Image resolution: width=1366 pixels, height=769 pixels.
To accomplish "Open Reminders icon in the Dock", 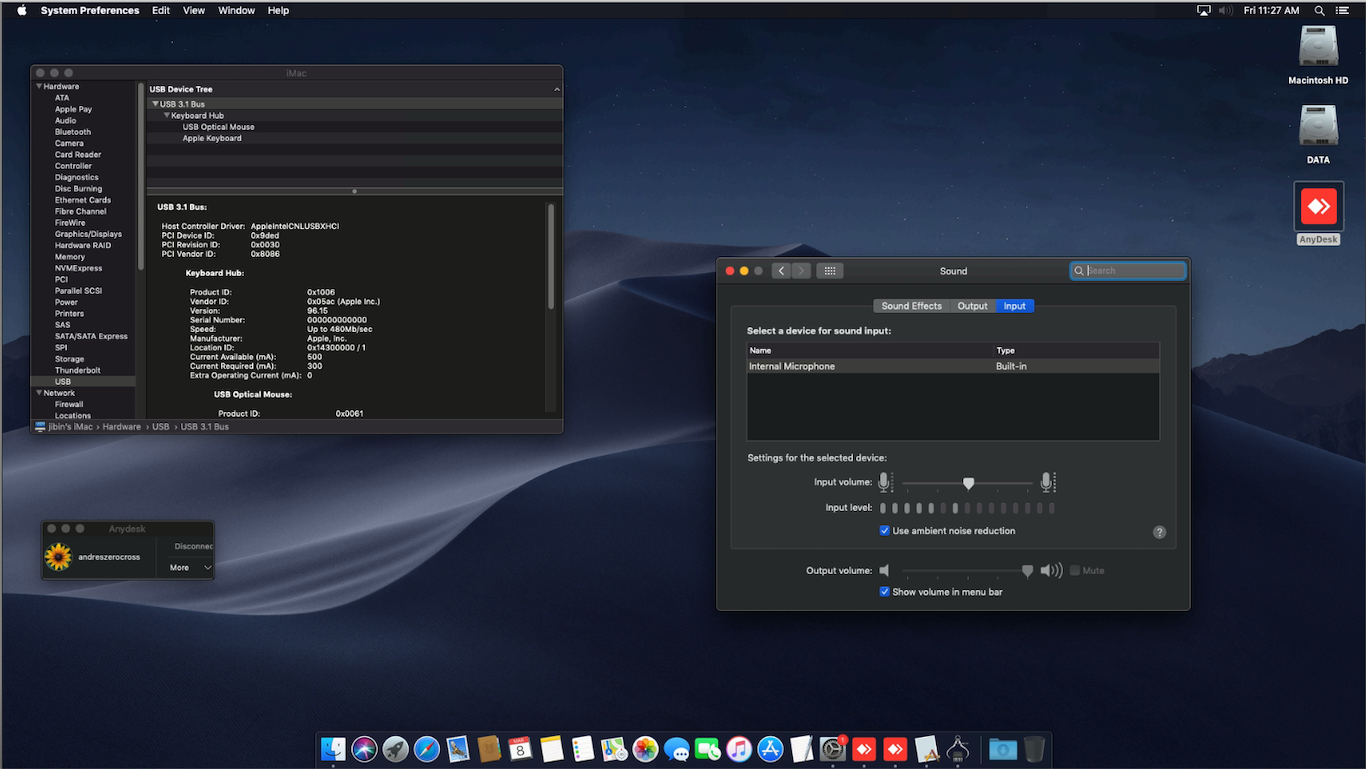I will click(583, 748).
